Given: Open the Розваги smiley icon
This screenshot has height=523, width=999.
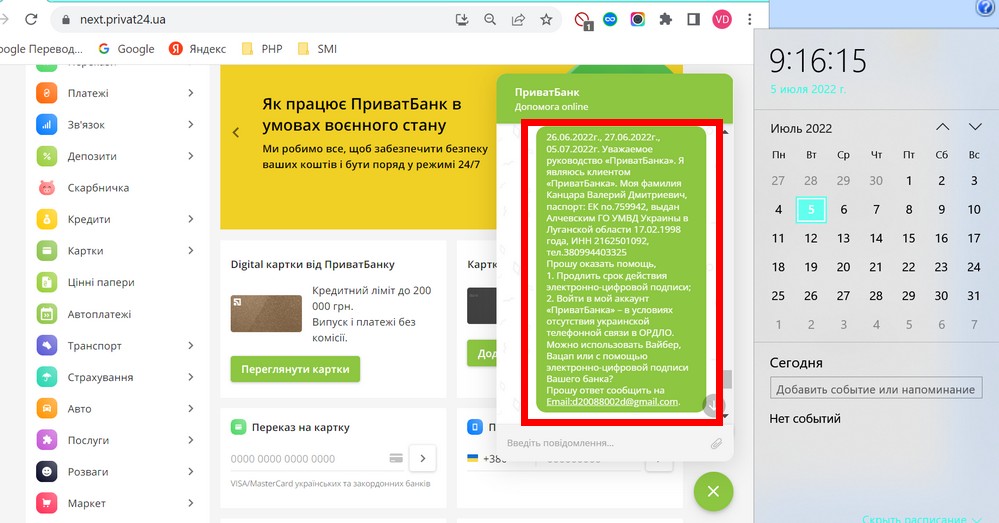Looking at the screenshot, I should (47, 471).
